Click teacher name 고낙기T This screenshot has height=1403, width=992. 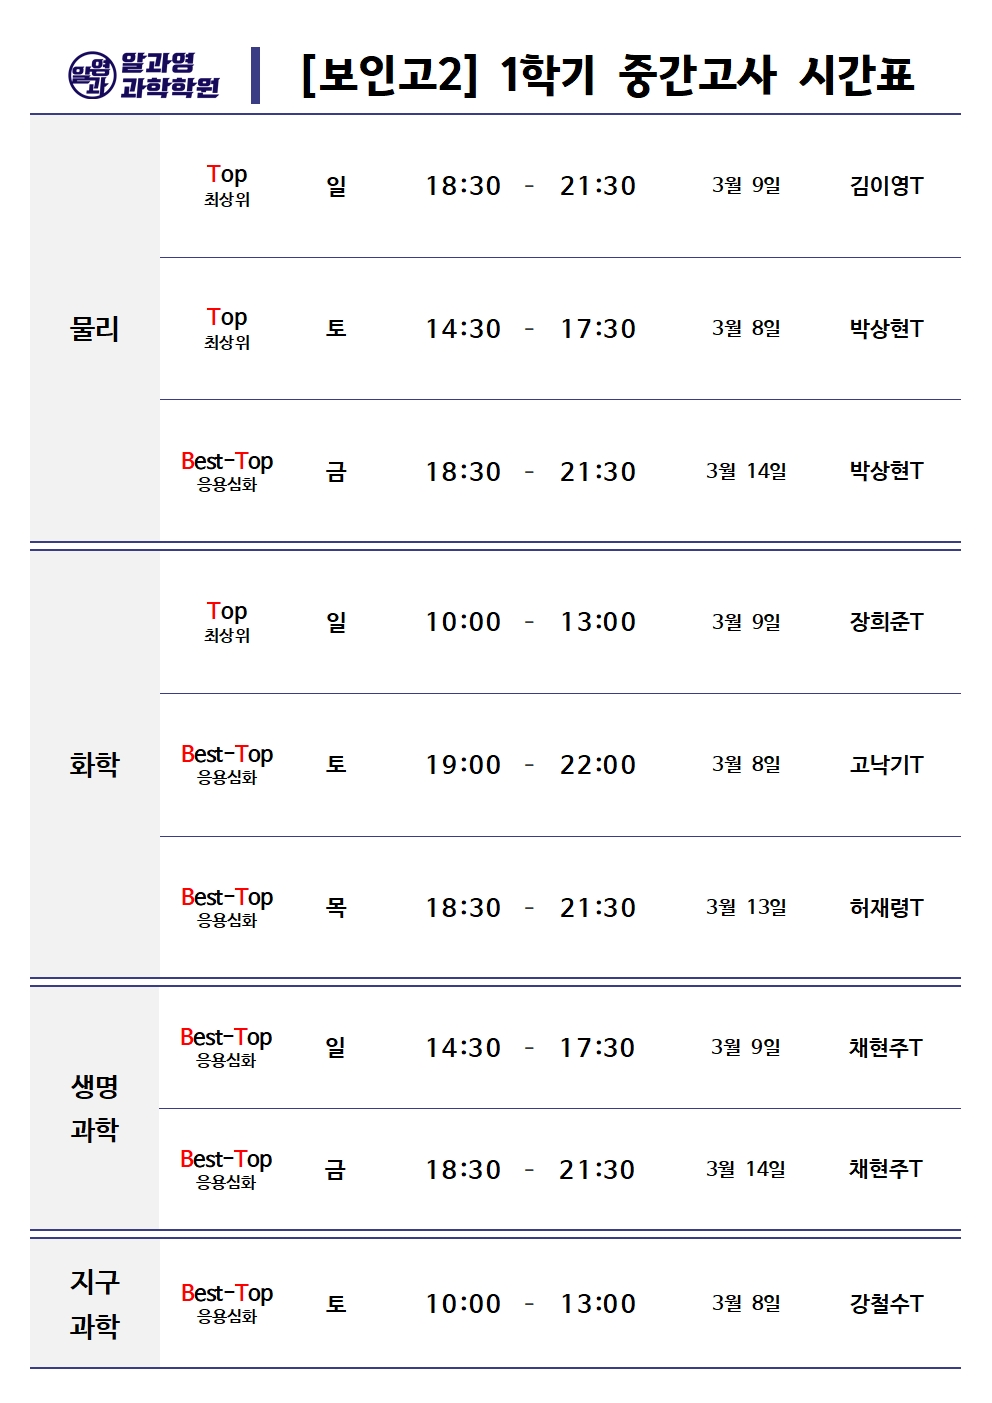point(886,765)
